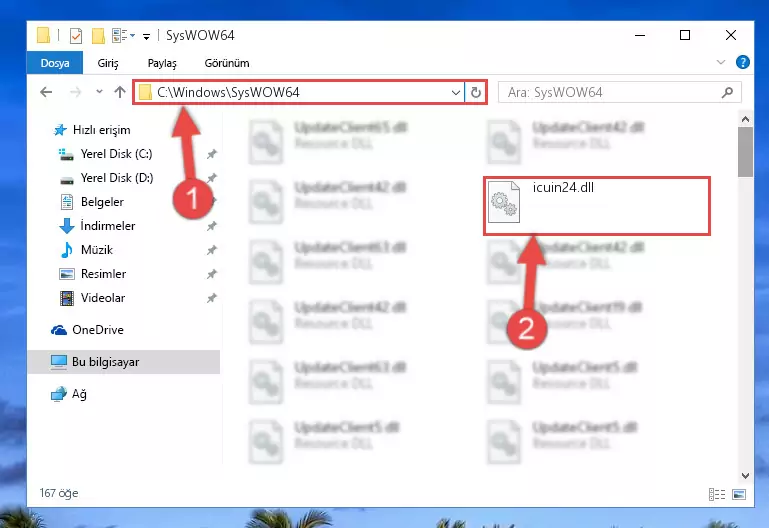Click the Müzik note icon
The height and width of the screenshot is (528, 769).
66,250
